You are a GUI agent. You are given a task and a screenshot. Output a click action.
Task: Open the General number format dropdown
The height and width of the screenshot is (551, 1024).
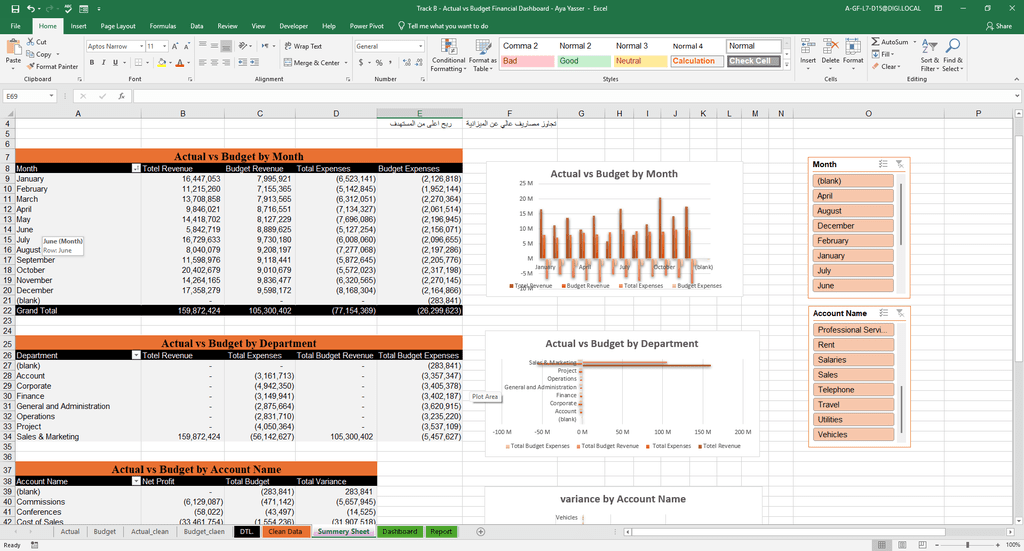pos(421,46)
